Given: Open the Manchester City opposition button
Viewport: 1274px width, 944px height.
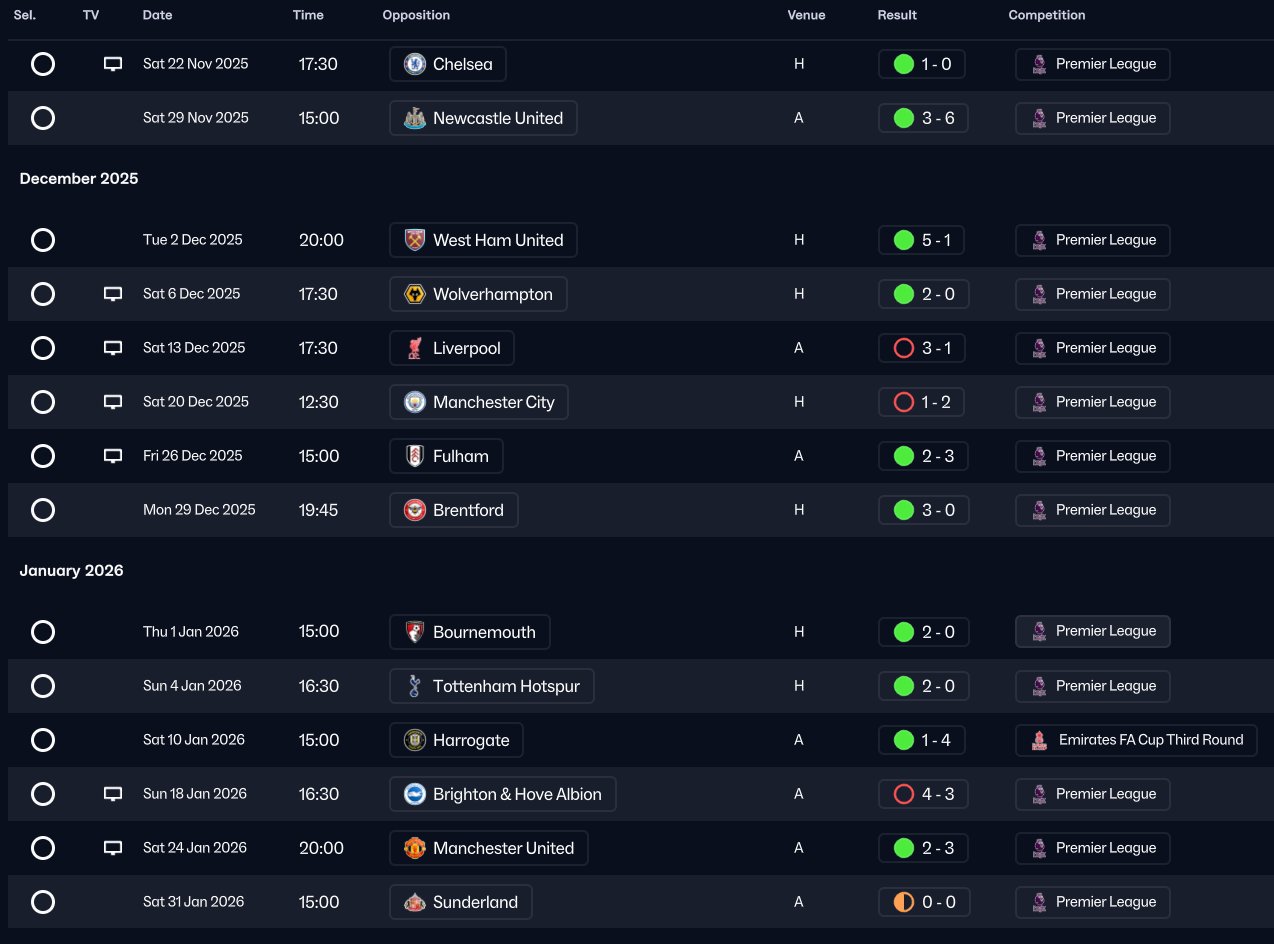Looking at the screenshot, I should [479, 402].
